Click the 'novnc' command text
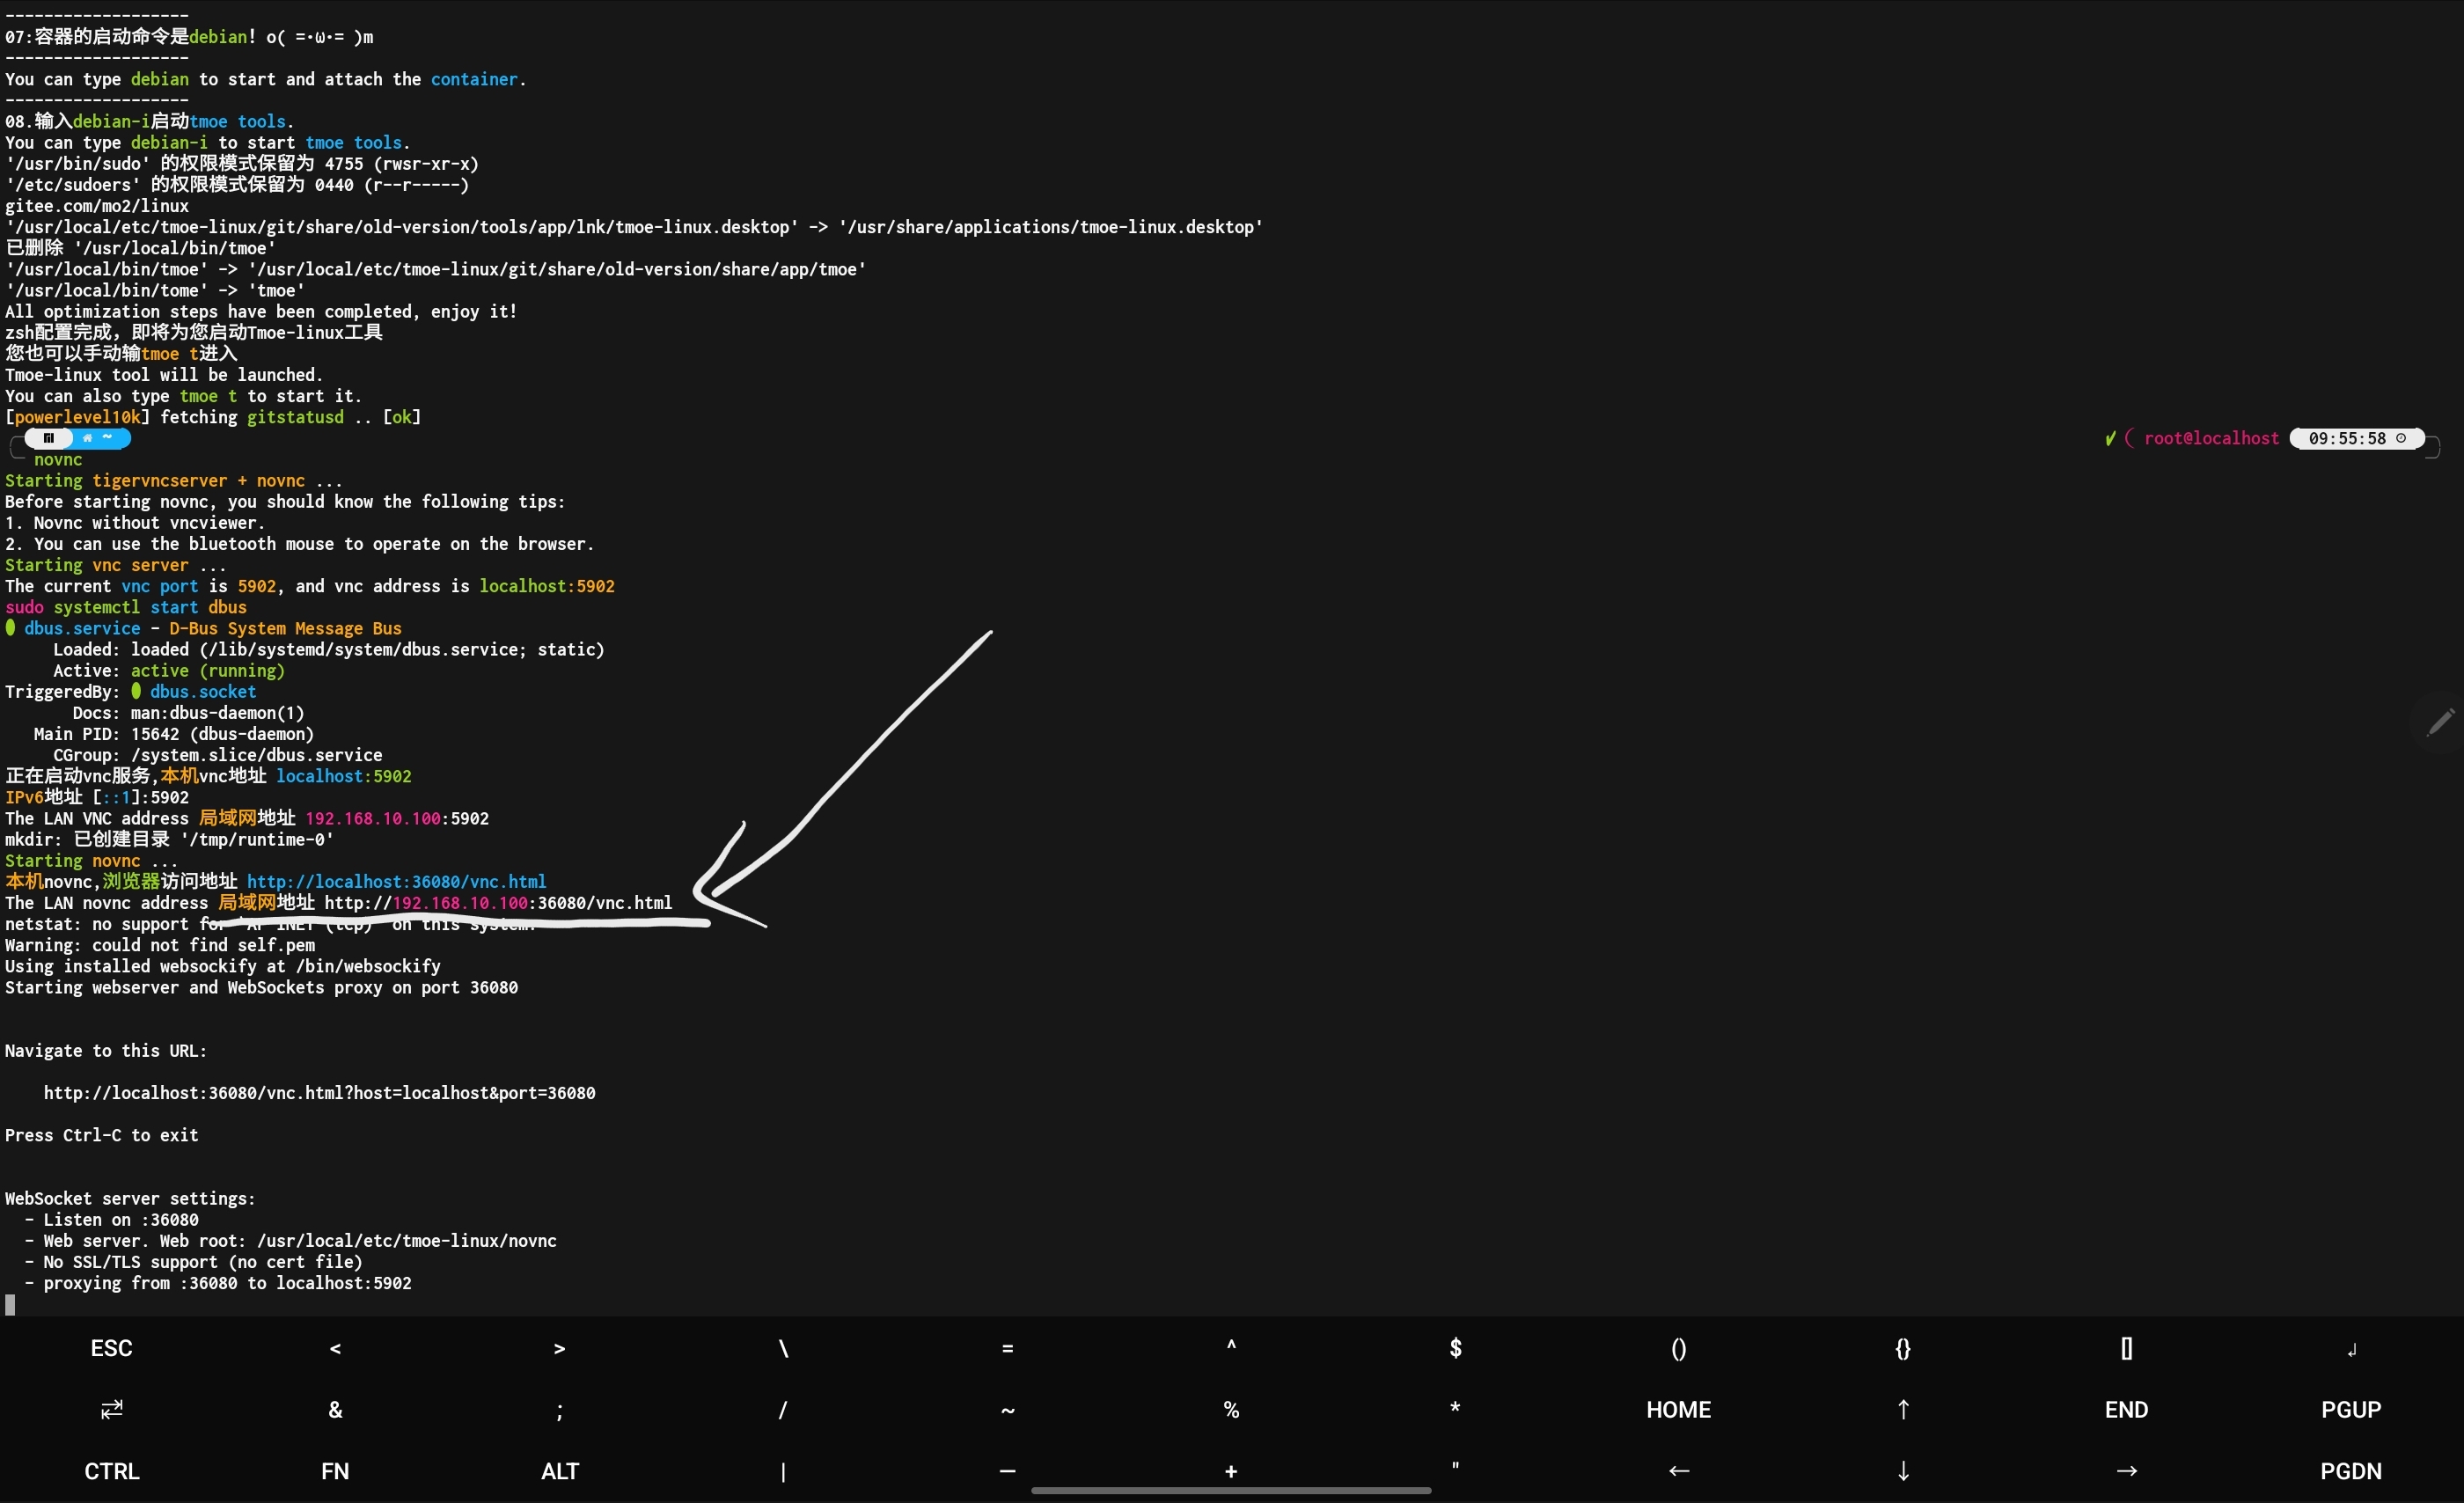This screenshot has height=1503, width=2464. (58, 459)
